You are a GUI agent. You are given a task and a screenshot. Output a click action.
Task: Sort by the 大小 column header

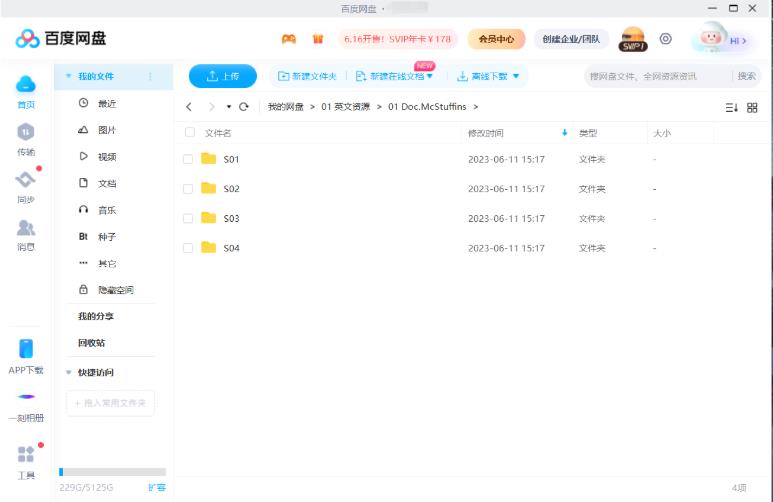[662, 133]
